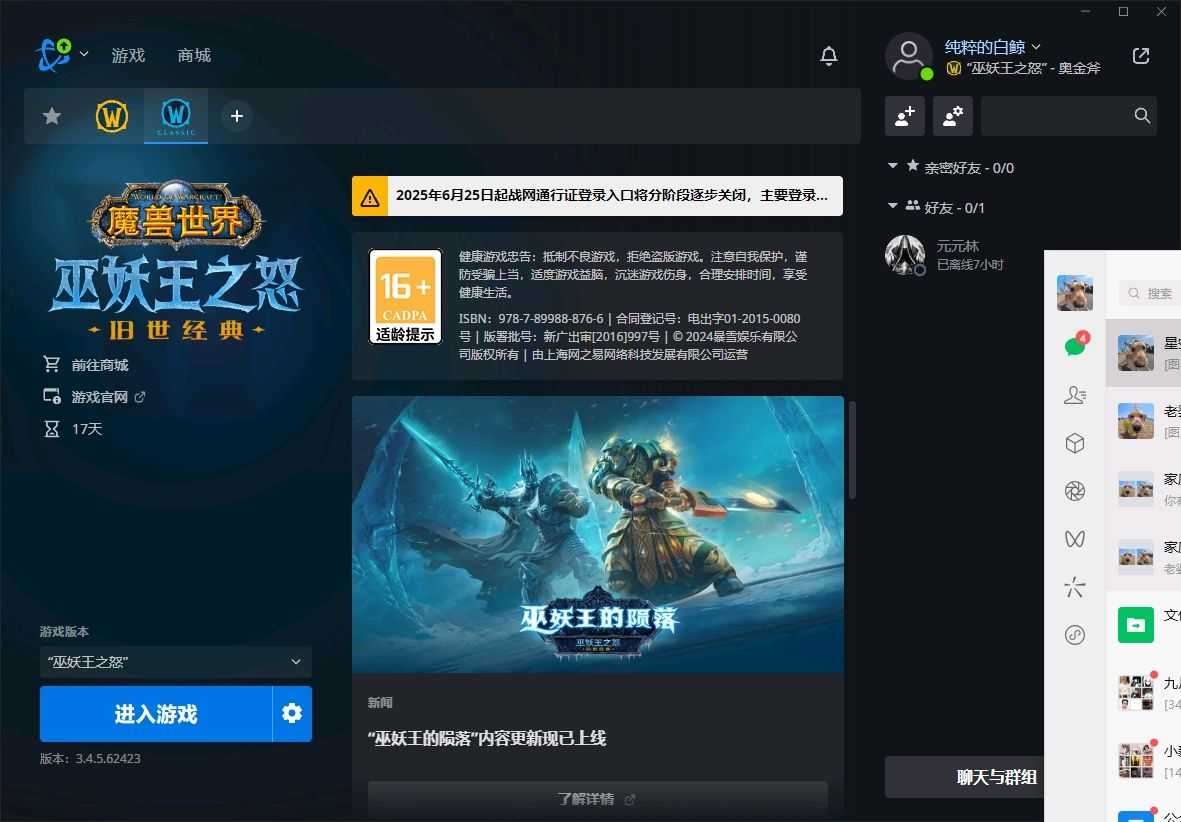Click the 已离线7小时 status text
This screenshot has width=1181, height=822.
tap(969, 264)
